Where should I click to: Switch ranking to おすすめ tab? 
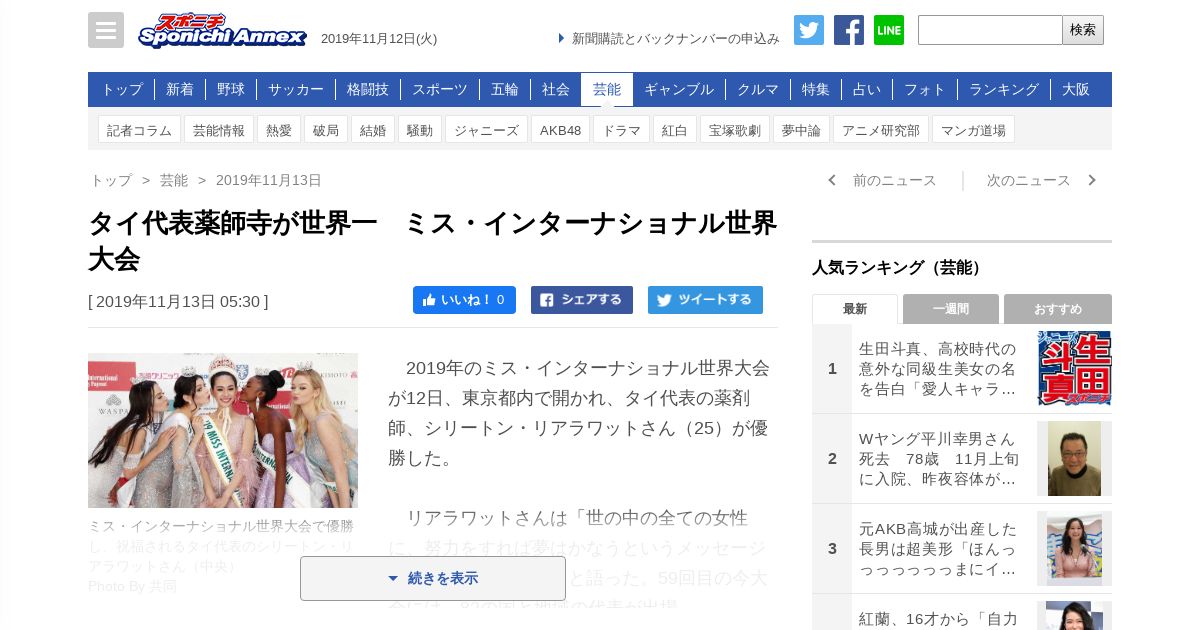click(x=1058, y=309)
